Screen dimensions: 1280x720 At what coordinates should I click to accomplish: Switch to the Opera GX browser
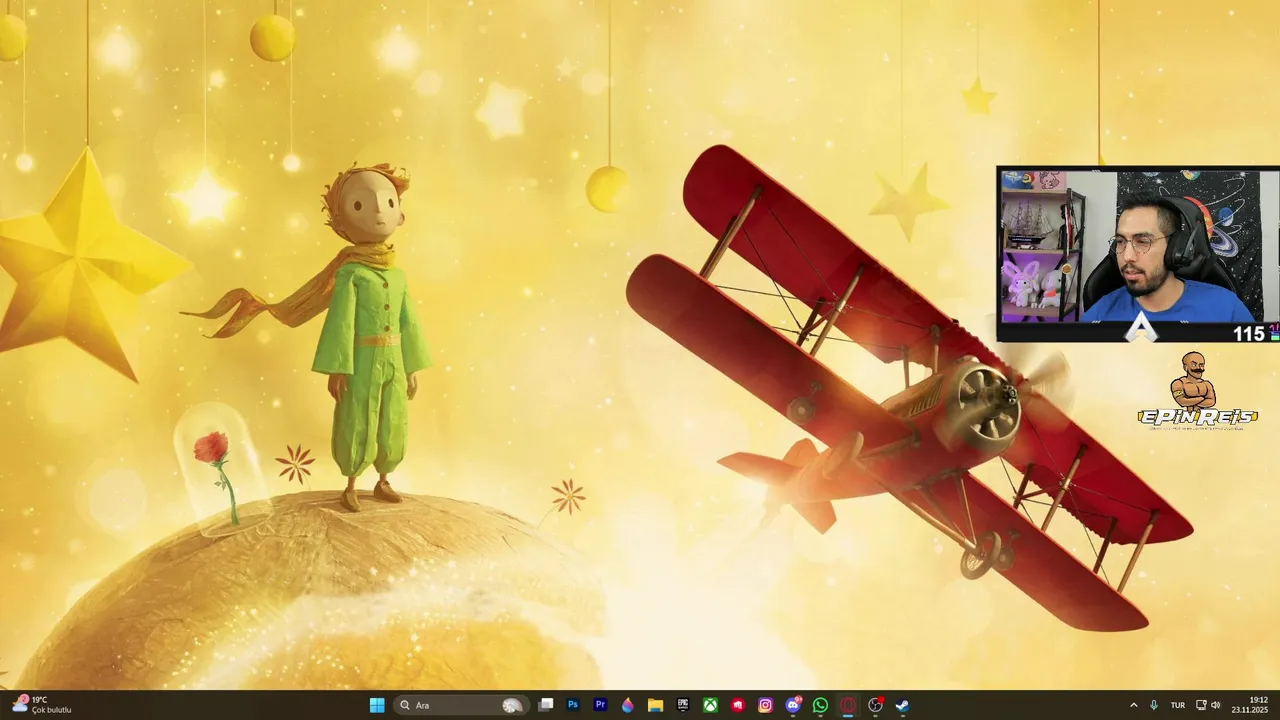[x=848, y=705]
